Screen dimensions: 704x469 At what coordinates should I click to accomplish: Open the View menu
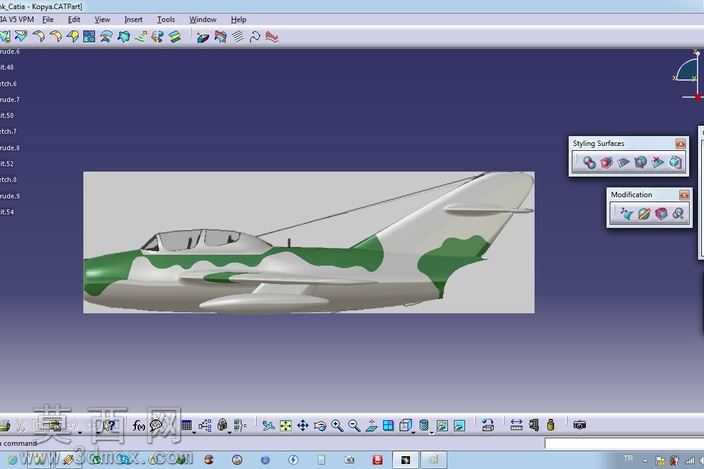tap(102, 20)
